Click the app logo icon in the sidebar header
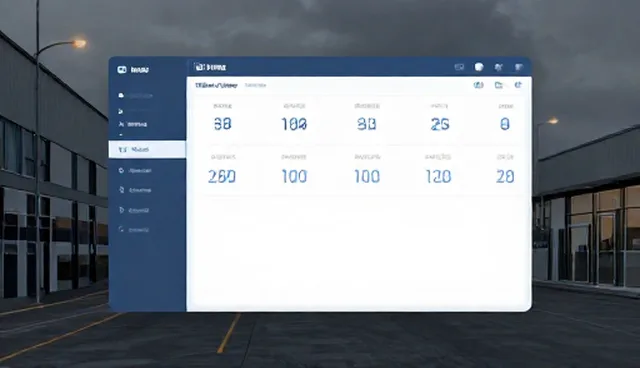This screenshot has width=640, height=368. 122,70
